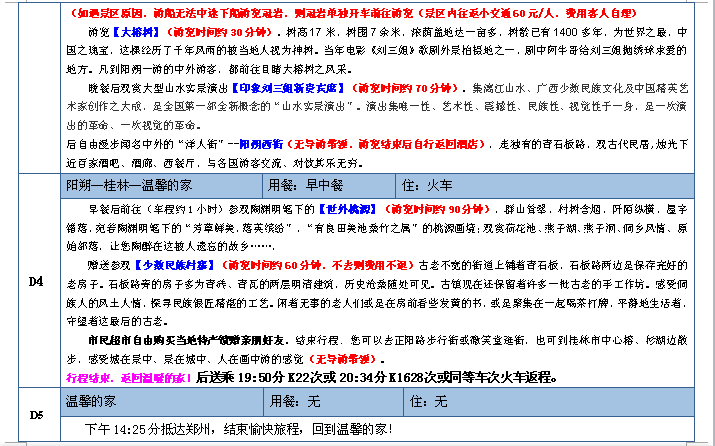The width and height of the screenshot is (715, 446).
Task: Click the "下午14:25分抵达郑州" sentence
Action: 147,429
